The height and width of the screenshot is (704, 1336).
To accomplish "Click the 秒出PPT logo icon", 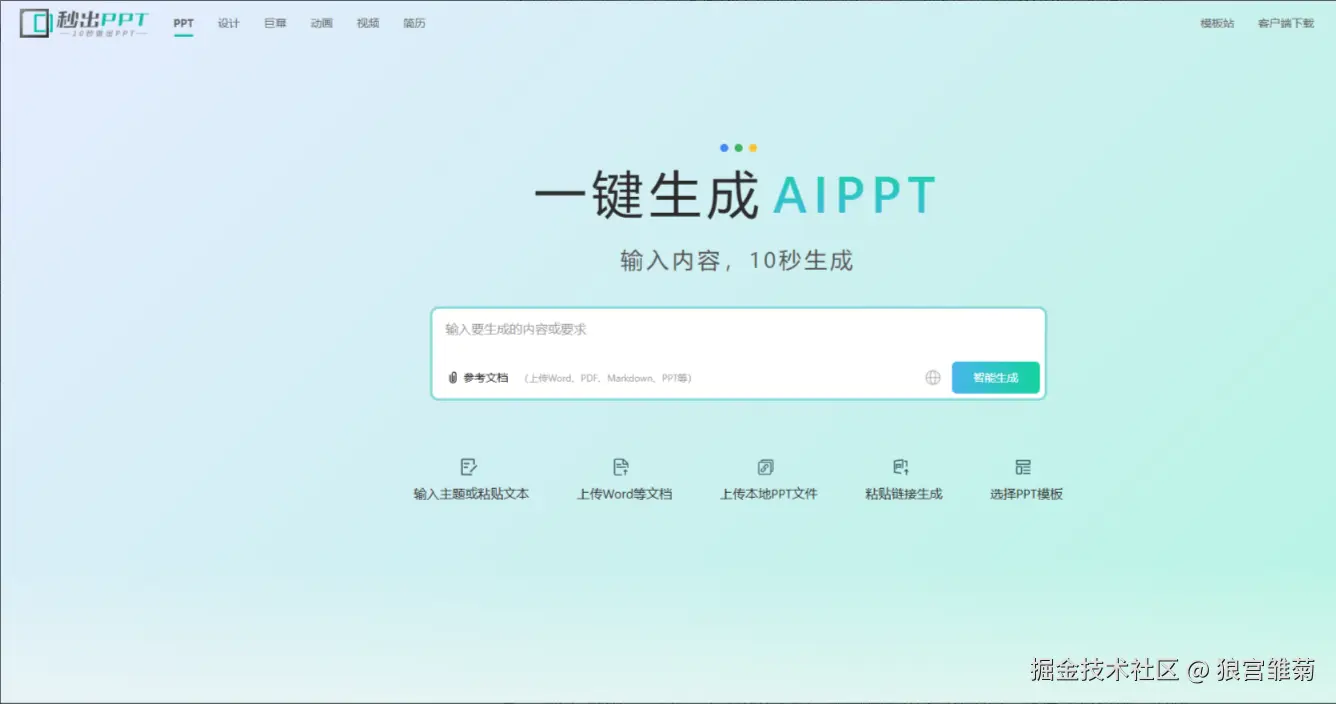I will (x=33, y=23).
